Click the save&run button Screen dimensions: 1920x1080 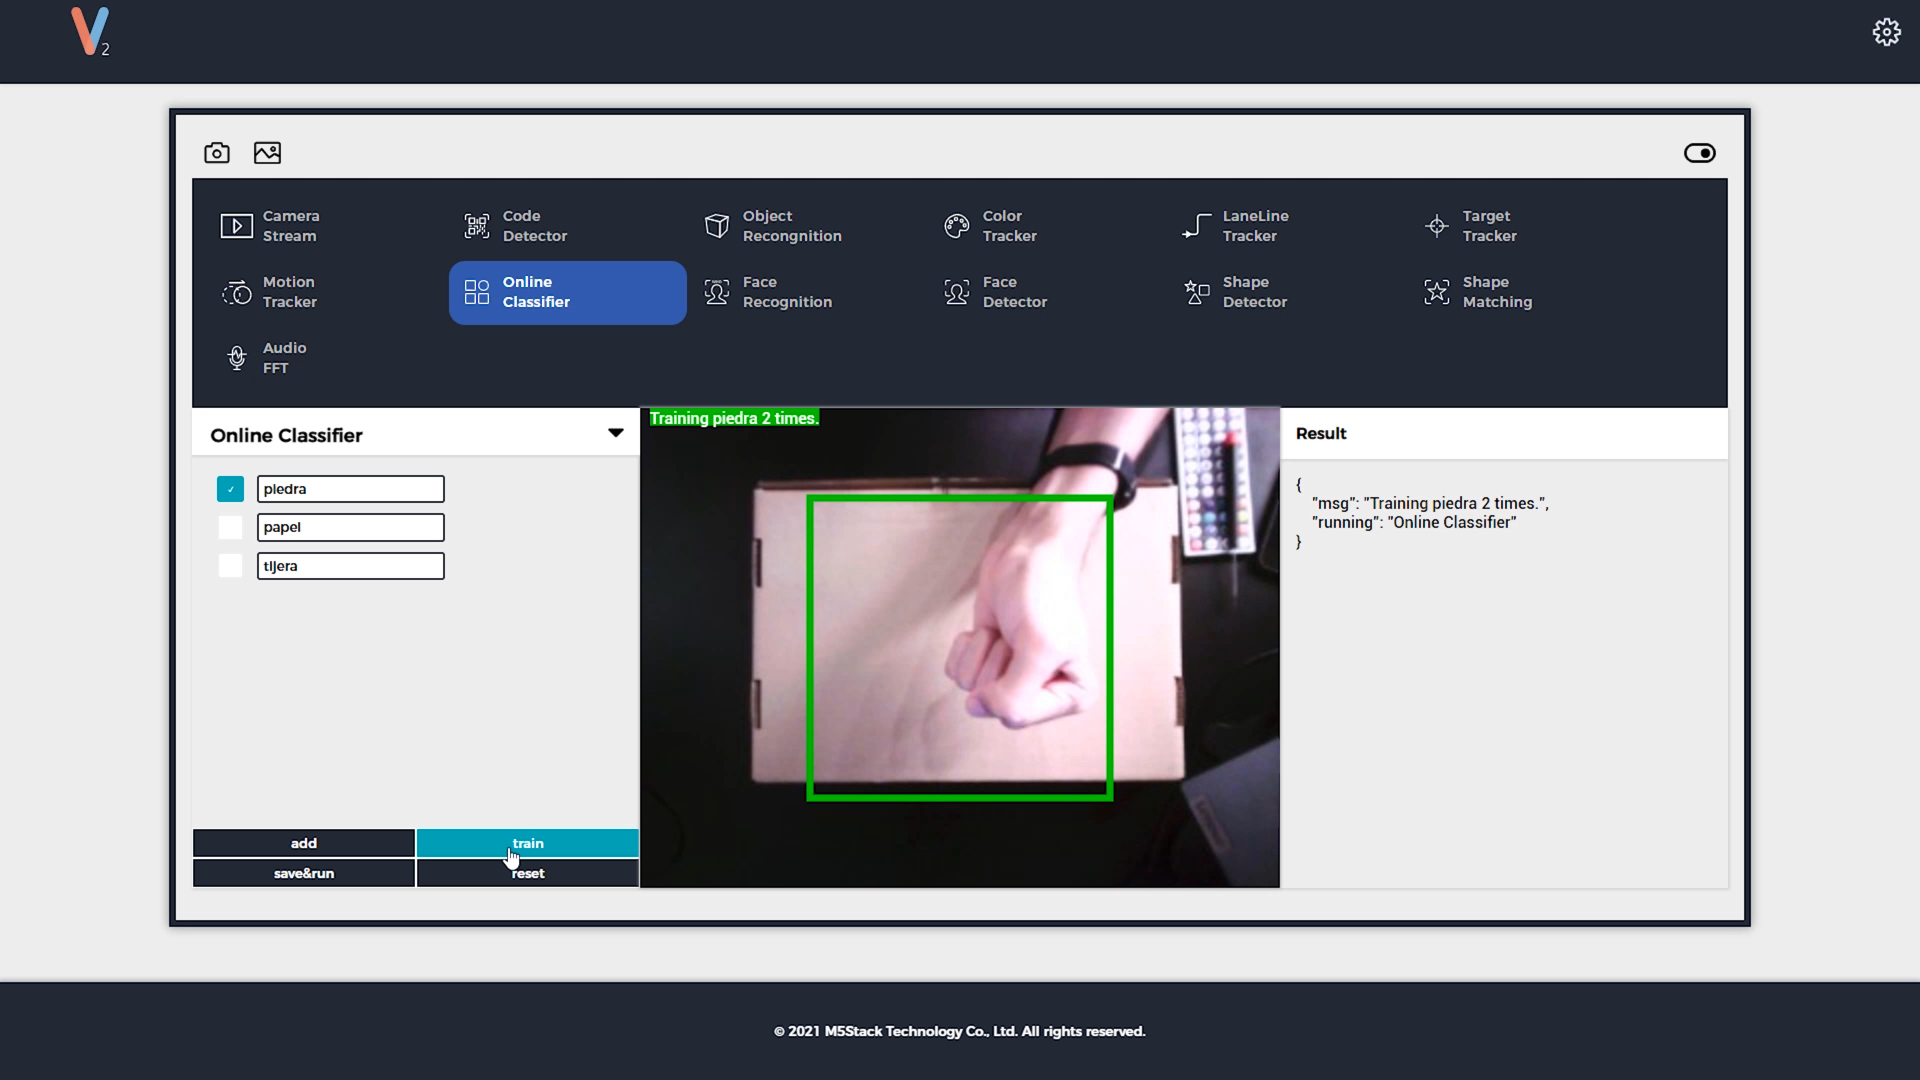tap(304, 873)
